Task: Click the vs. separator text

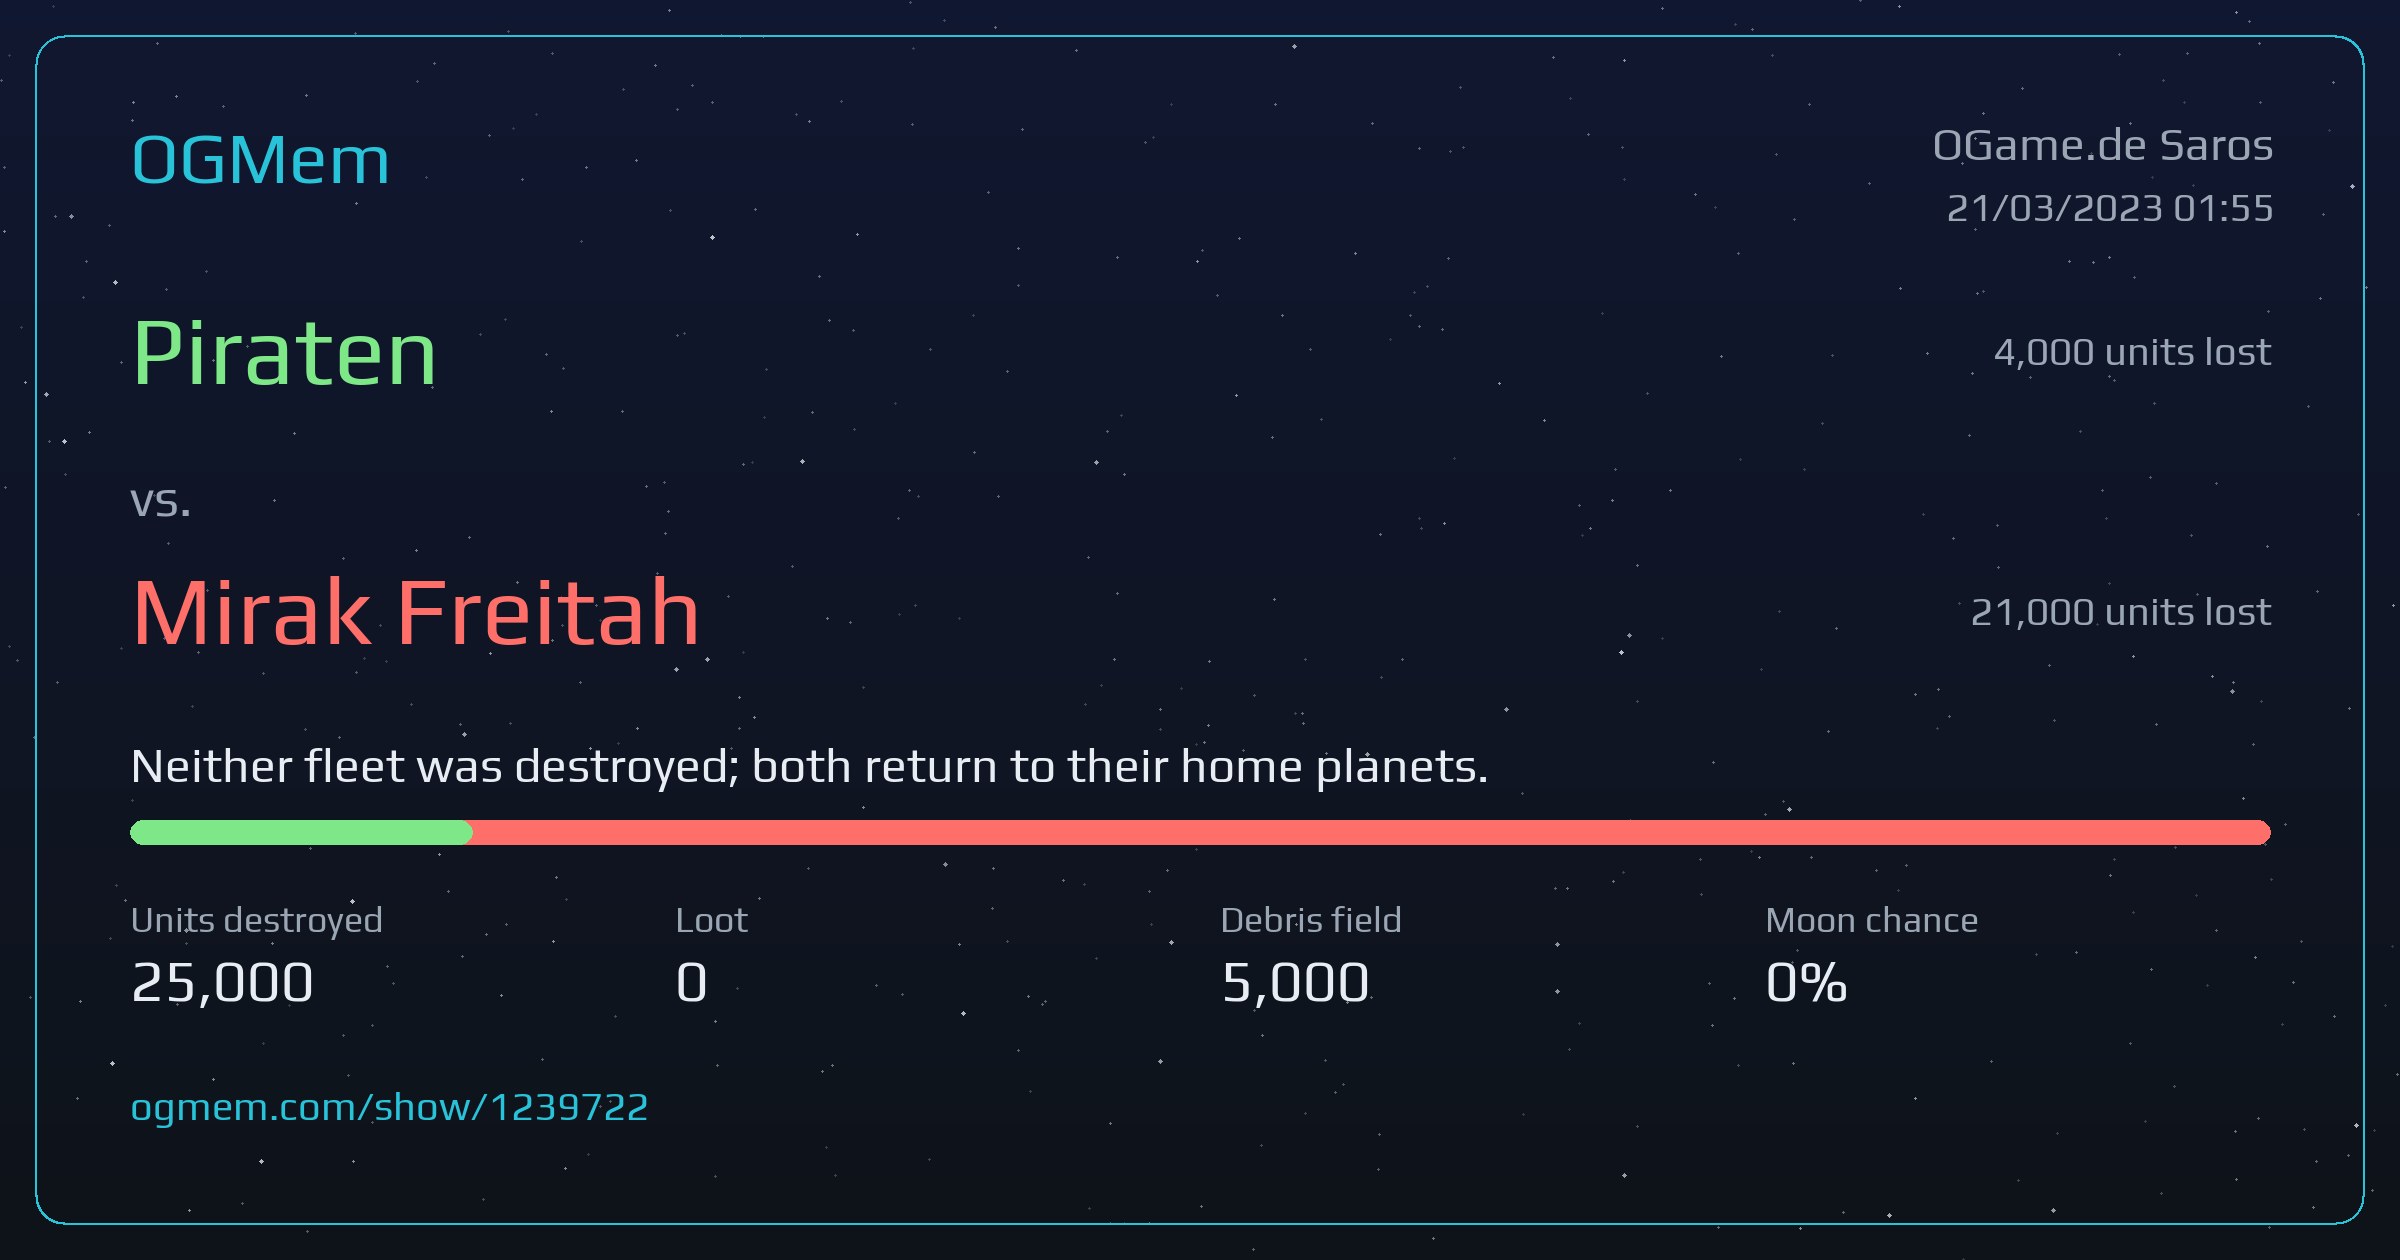Action: point(160,502)
